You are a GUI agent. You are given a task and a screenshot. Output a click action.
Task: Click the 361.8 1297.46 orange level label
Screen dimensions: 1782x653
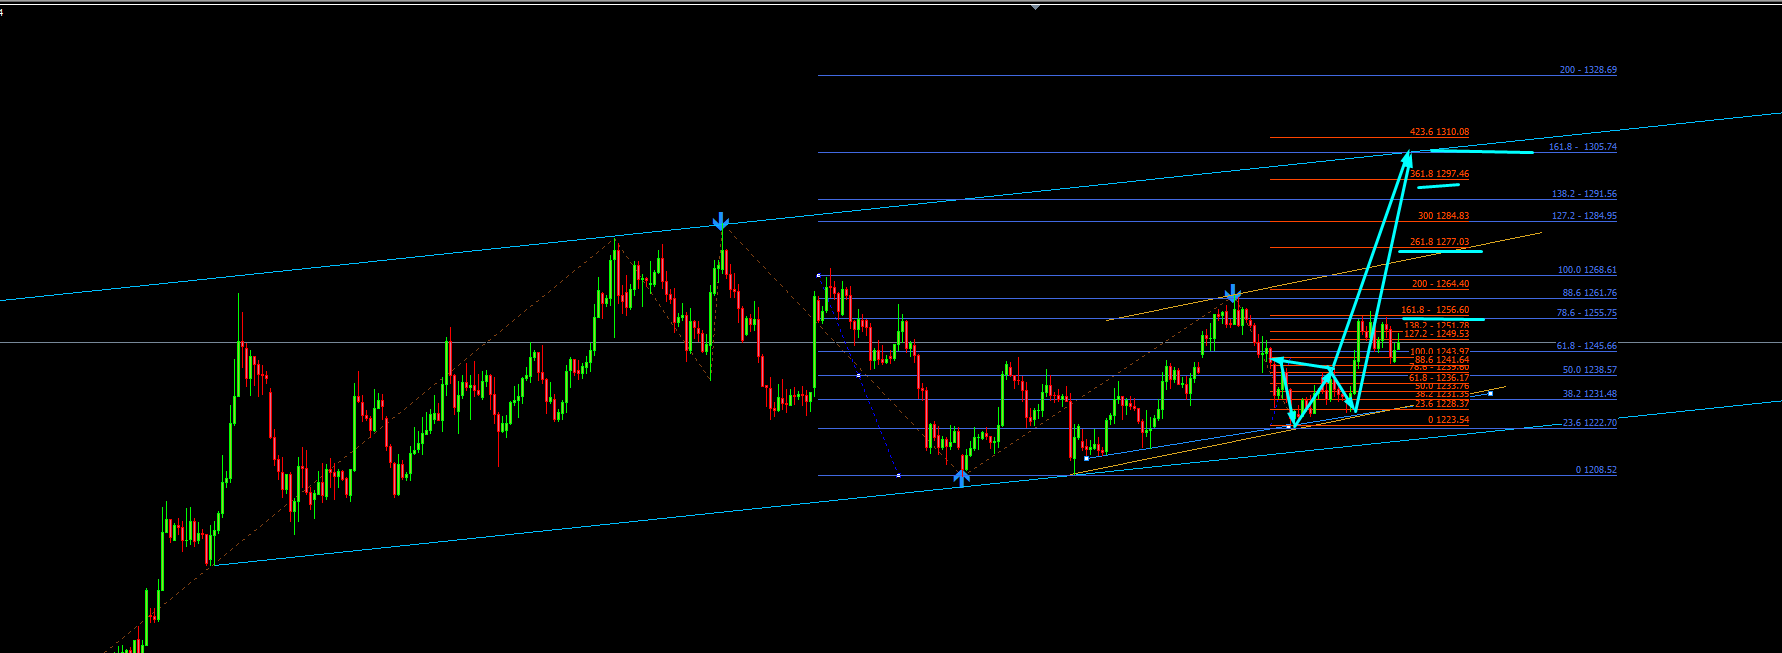(x=1440, y=174)
